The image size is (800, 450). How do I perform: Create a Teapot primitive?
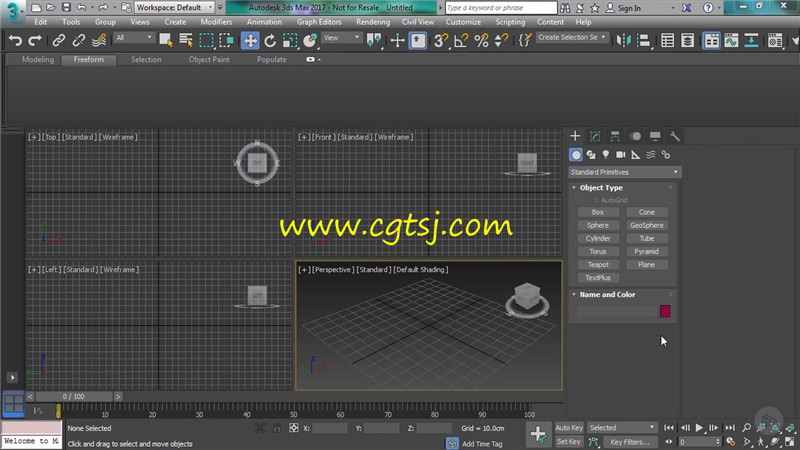(598, 265)
